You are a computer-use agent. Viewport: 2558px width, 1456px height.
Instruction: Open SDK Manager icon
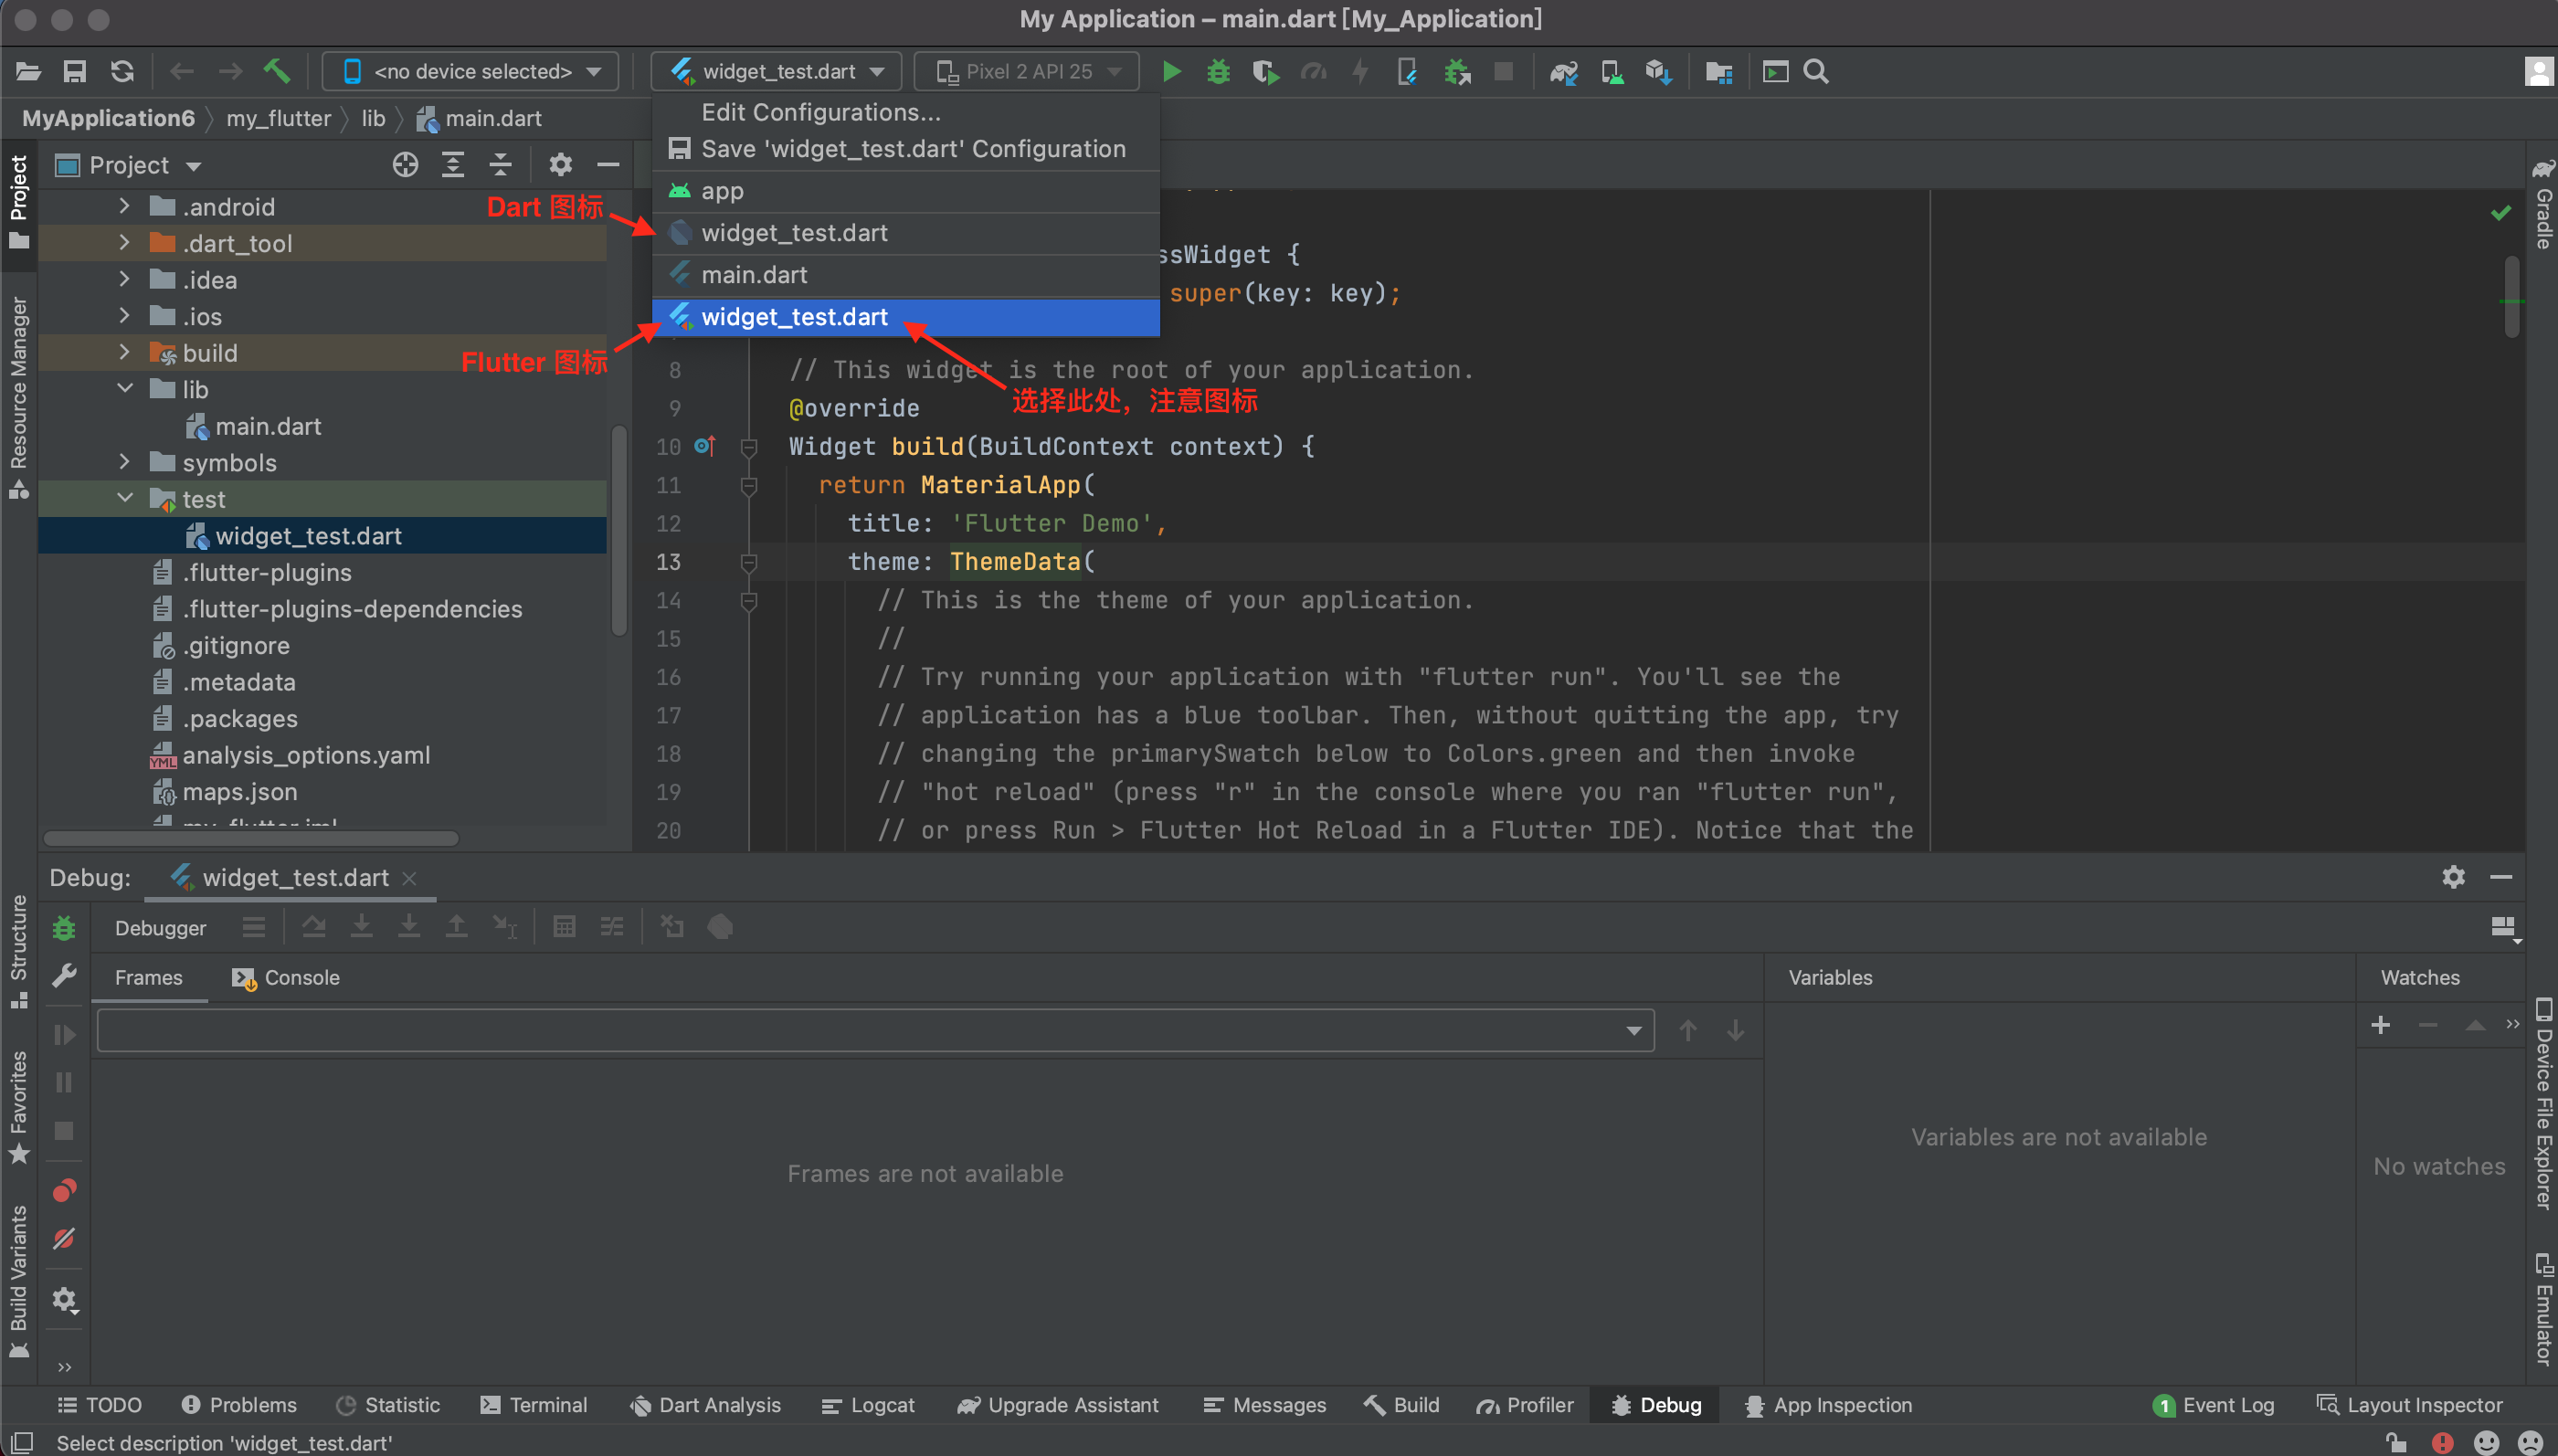[x=1659, y=72]
